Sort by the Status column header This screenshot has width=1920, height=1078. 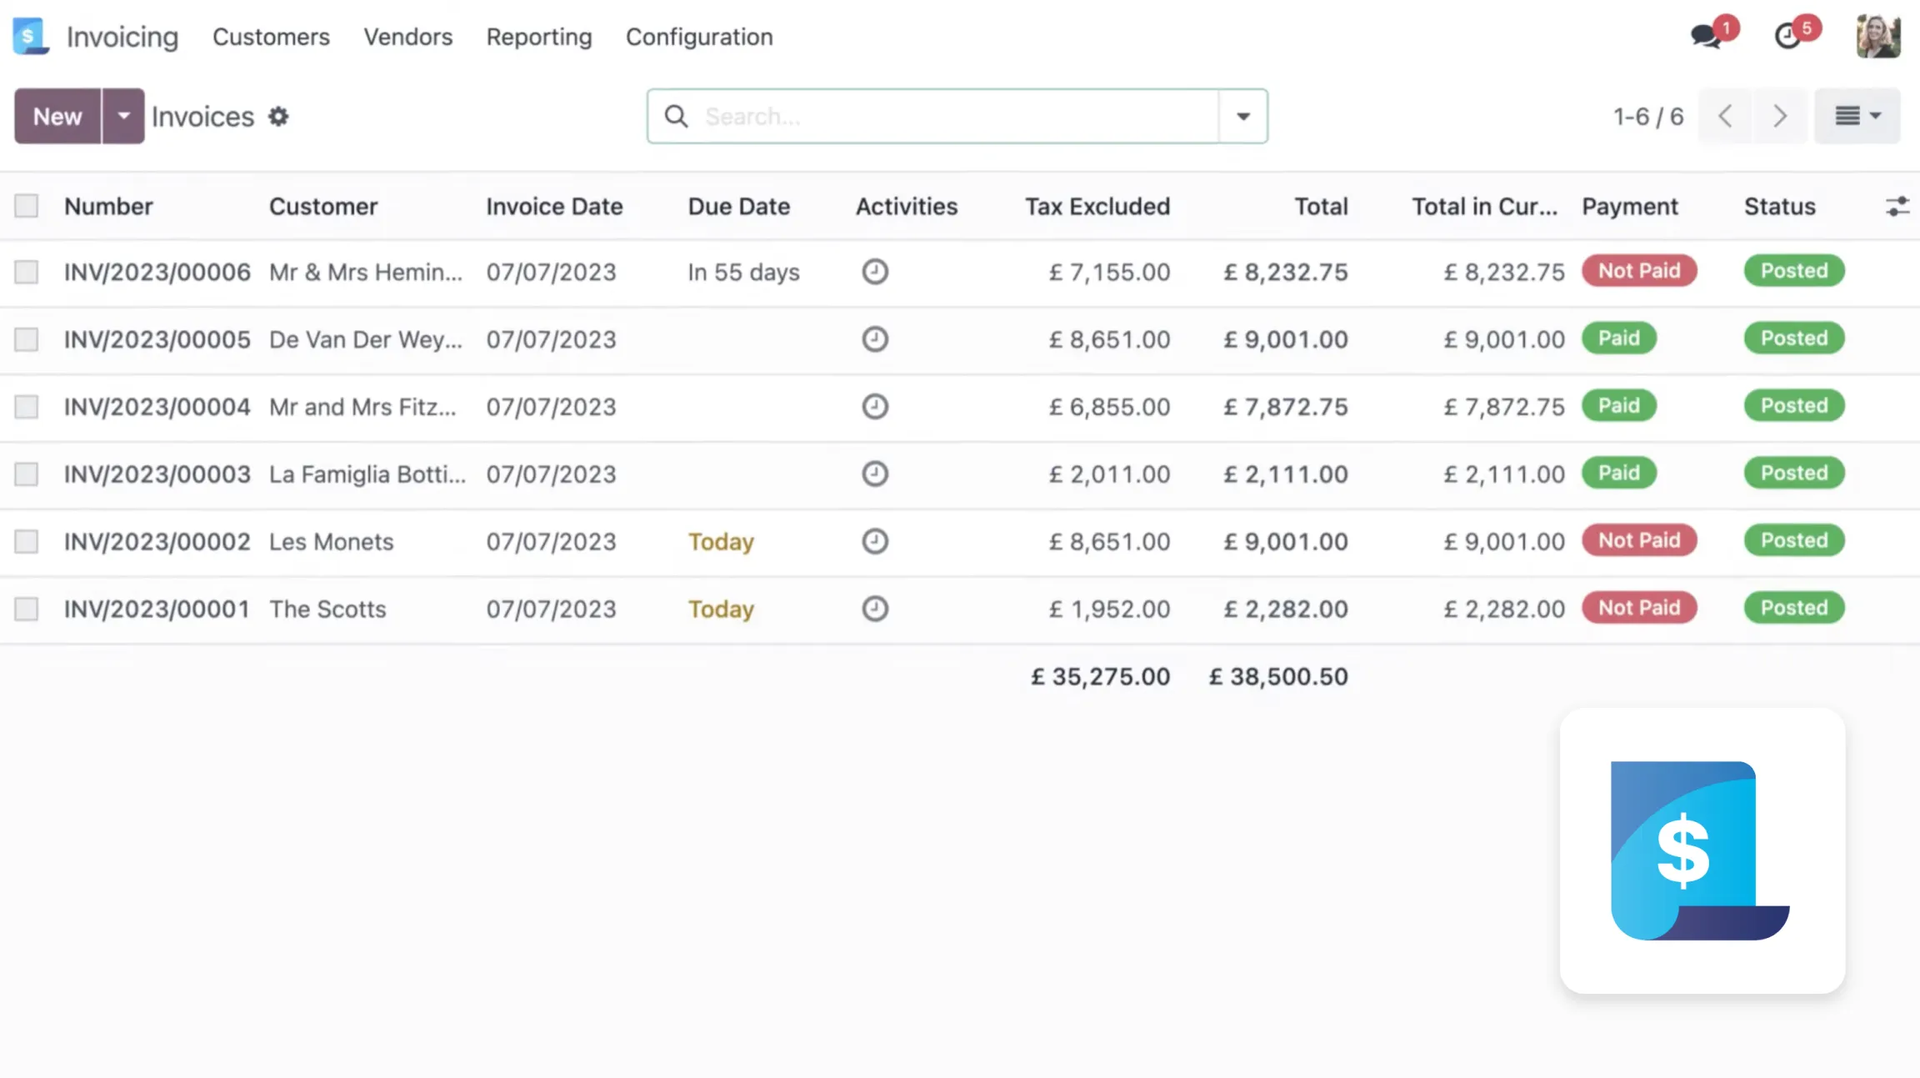pos(1780,206)
